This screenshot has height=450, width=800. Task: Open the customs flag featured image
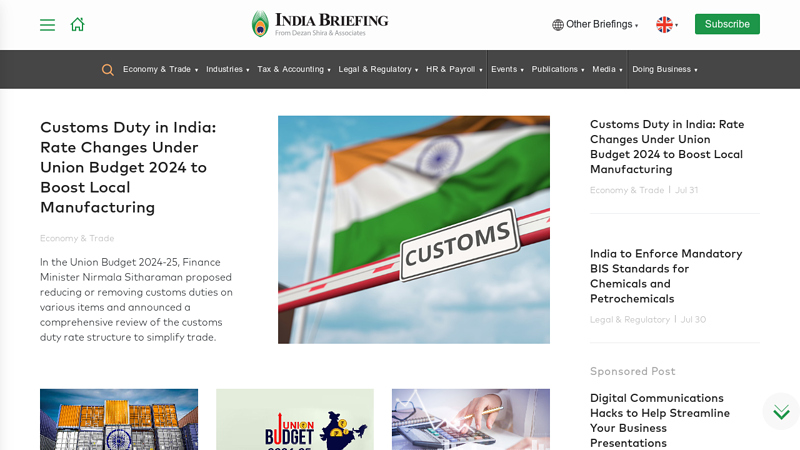414,230
